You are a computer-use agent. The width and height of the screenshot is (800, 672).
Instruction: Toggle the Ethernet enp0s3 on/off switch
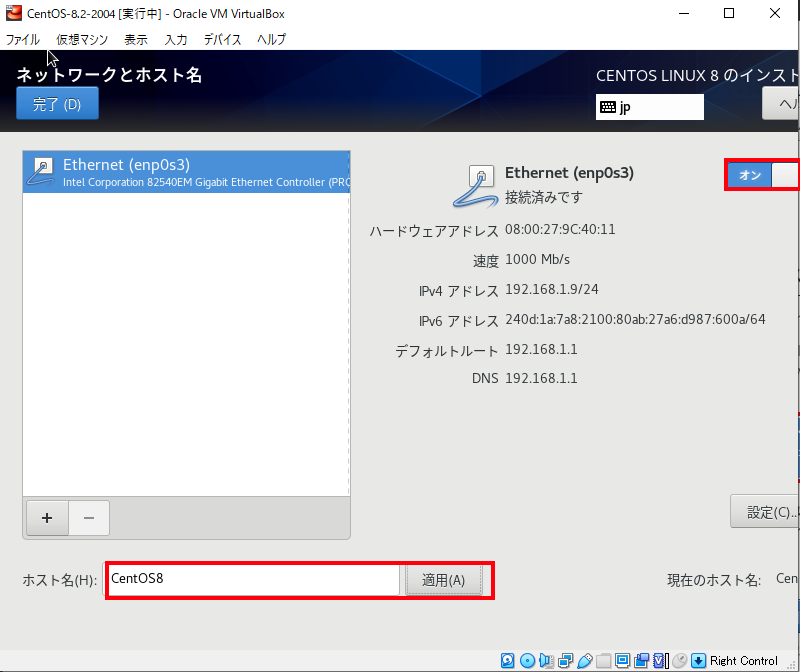point(762,175)
